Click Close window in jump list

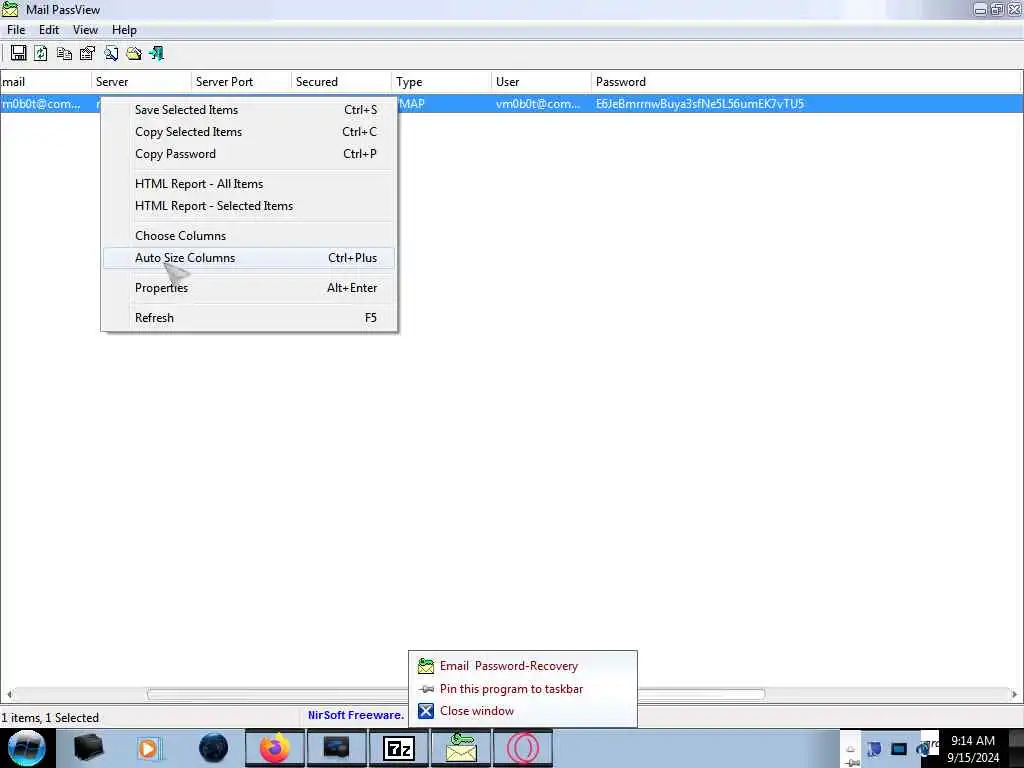pos(522,711)
